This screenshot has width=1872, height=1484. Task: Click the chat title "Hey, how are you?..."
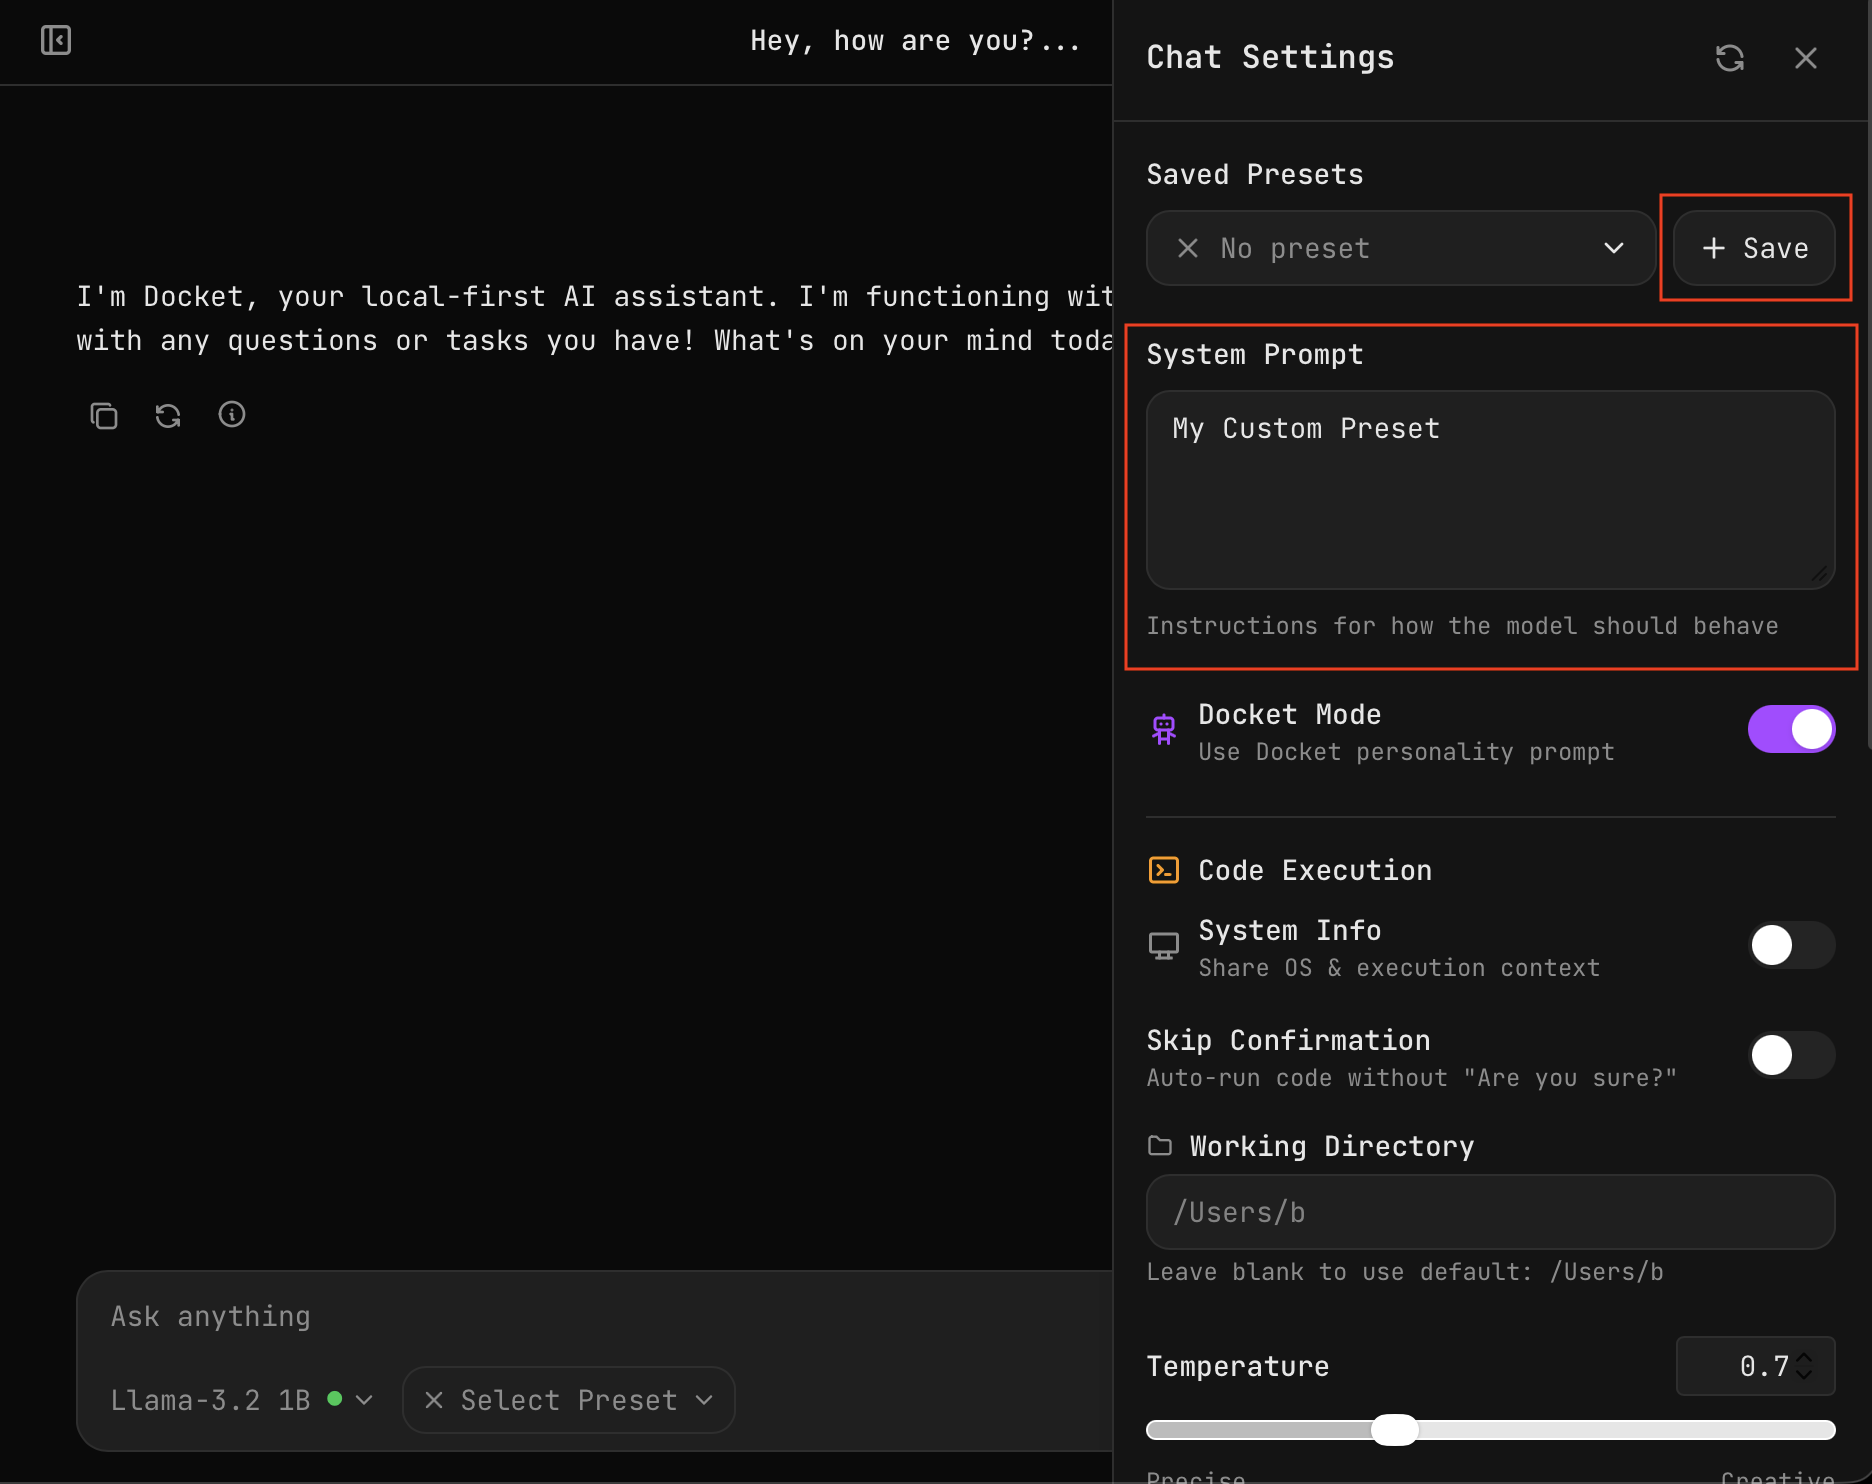(x=916, y=41)
